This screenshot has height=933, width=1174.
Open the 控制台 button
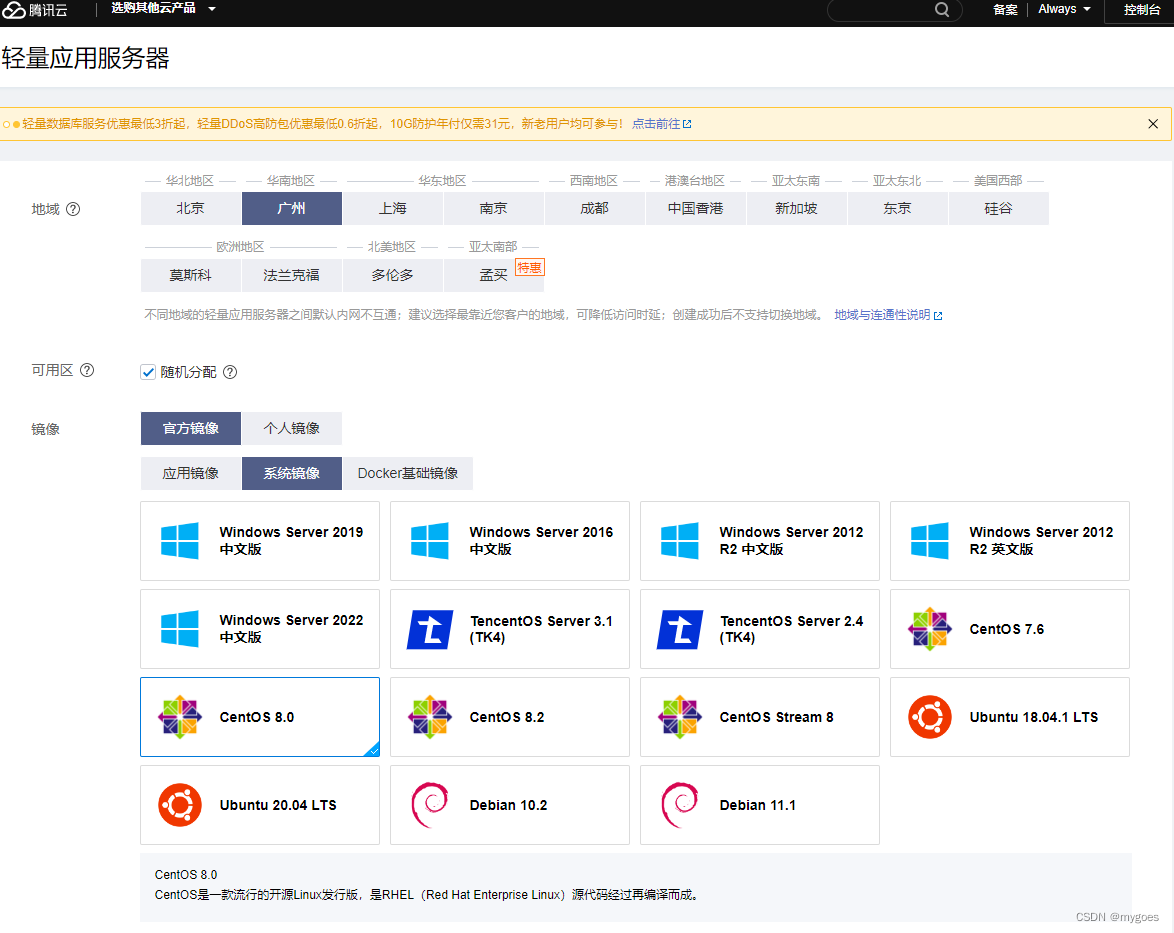1142,10
